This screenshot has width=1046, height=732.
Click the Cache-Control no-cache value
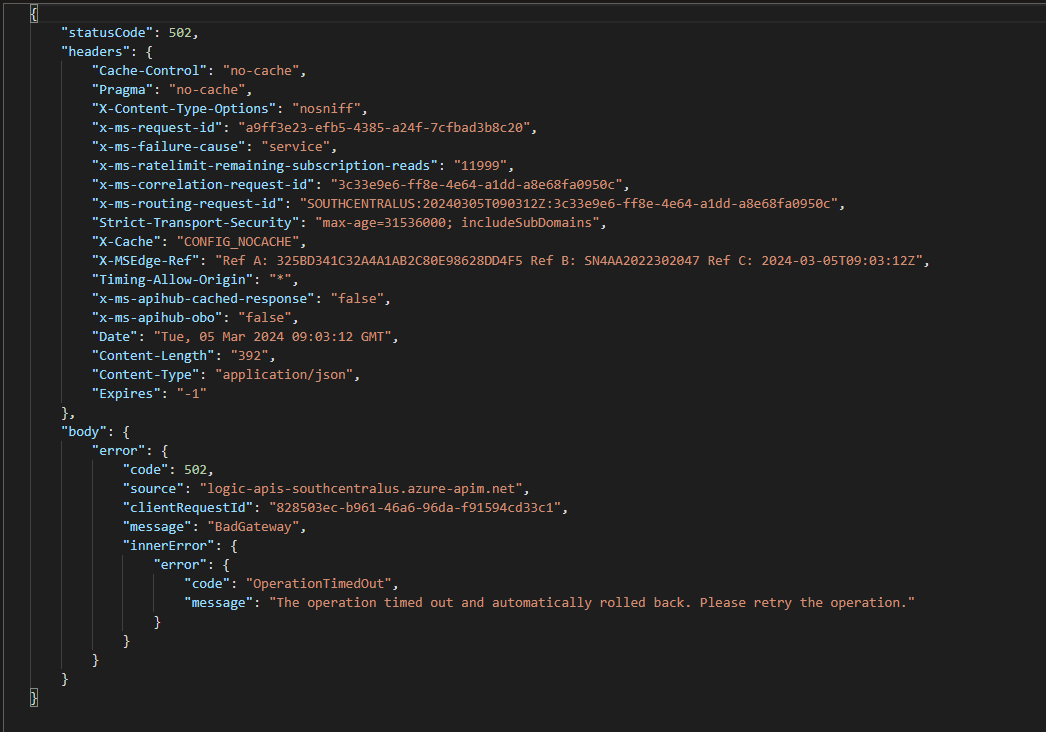click(262, 70)
